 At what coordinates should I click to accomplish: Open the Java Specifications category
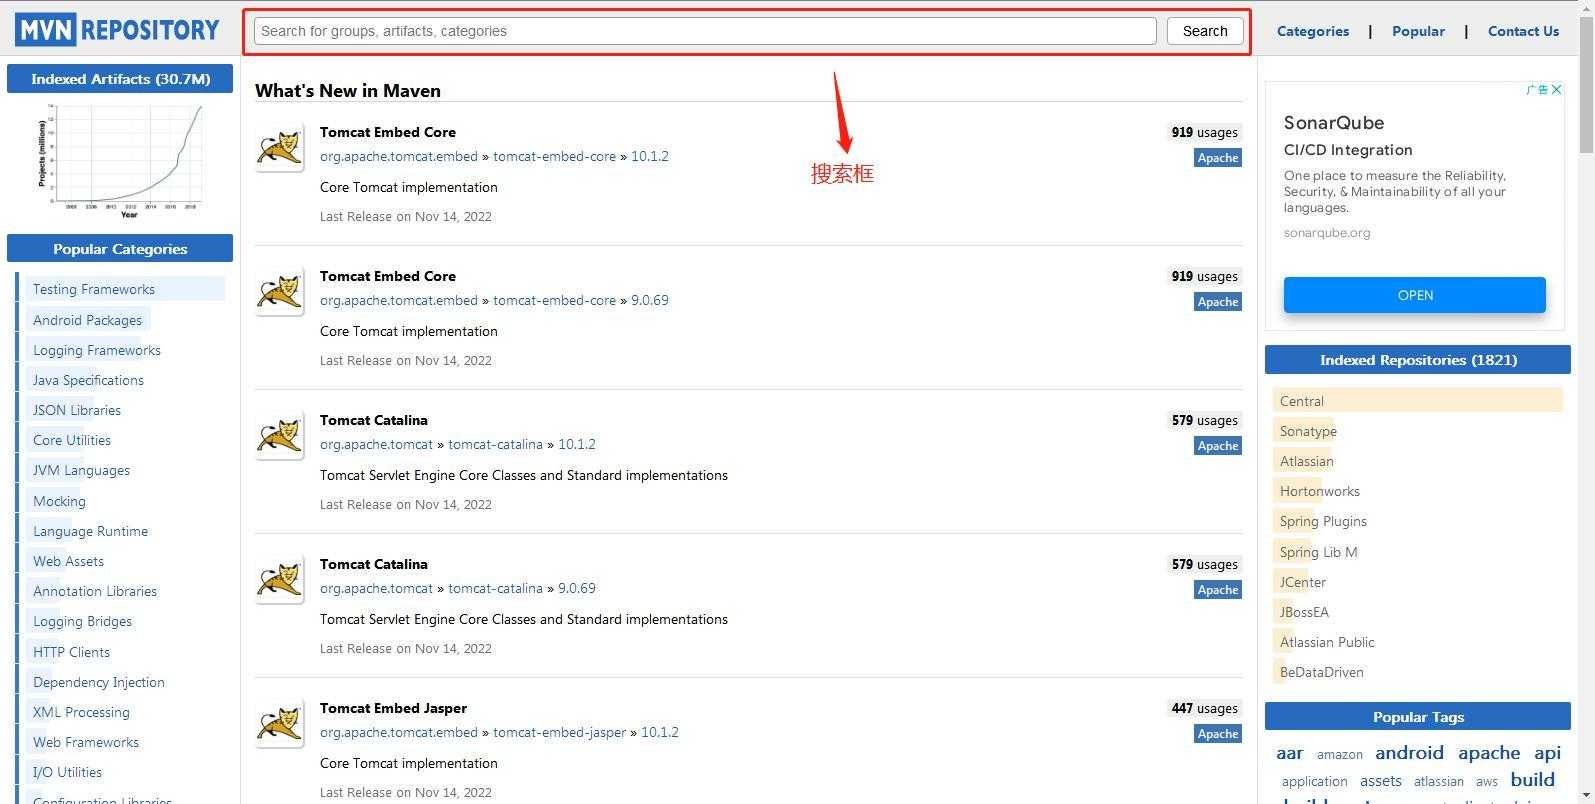click(x=88, y=380)
